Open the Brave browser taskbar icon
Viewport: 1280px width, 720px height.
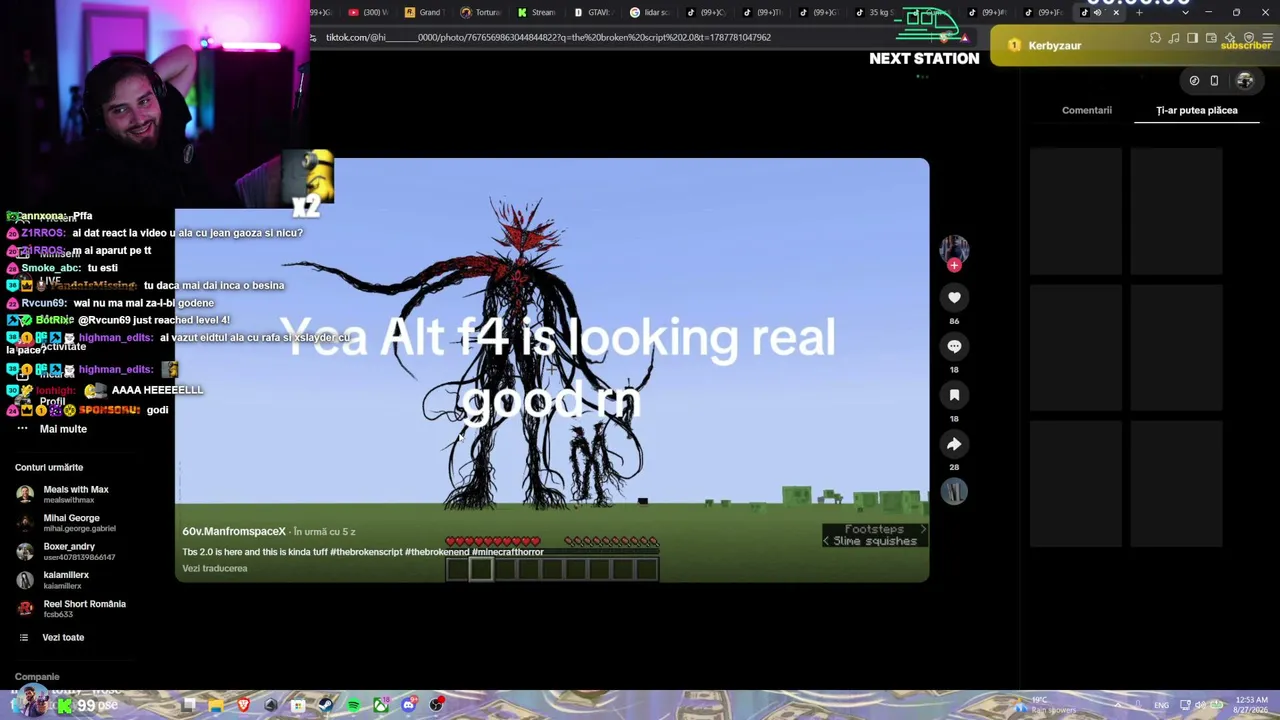tap(243, 705)
